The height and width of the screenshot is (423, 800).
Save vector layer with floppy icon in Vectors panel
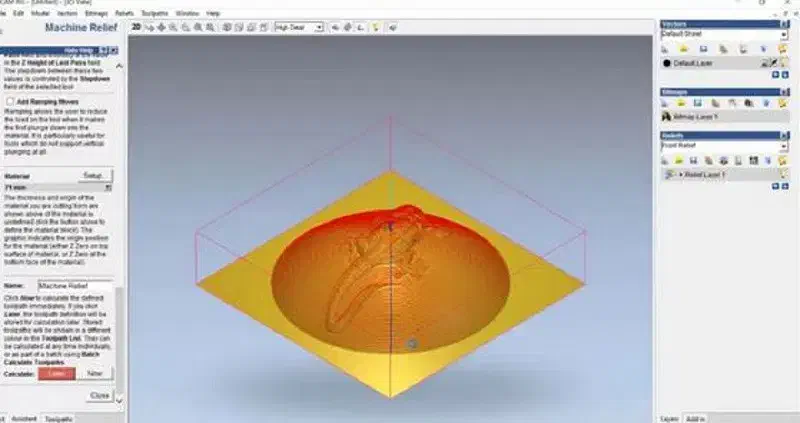pyautogui.click(x=704, y=49)
